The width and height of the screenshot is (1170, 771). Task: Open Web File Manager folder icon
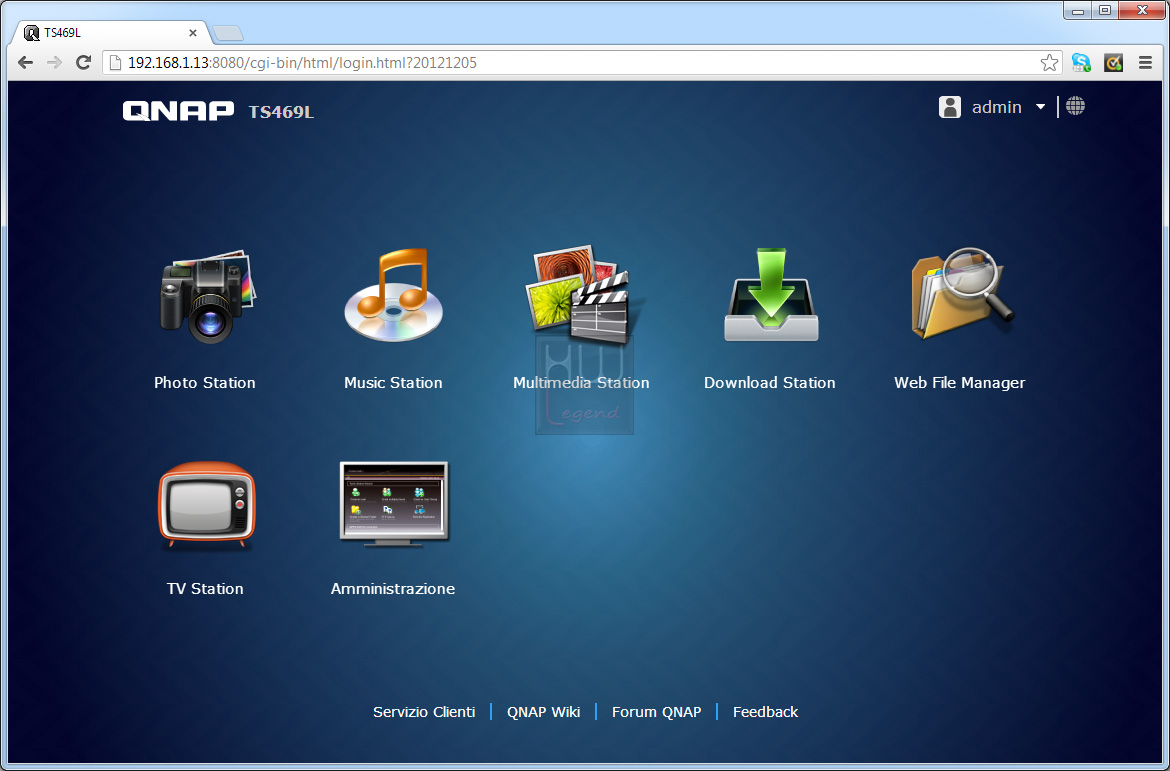point(962,293)
